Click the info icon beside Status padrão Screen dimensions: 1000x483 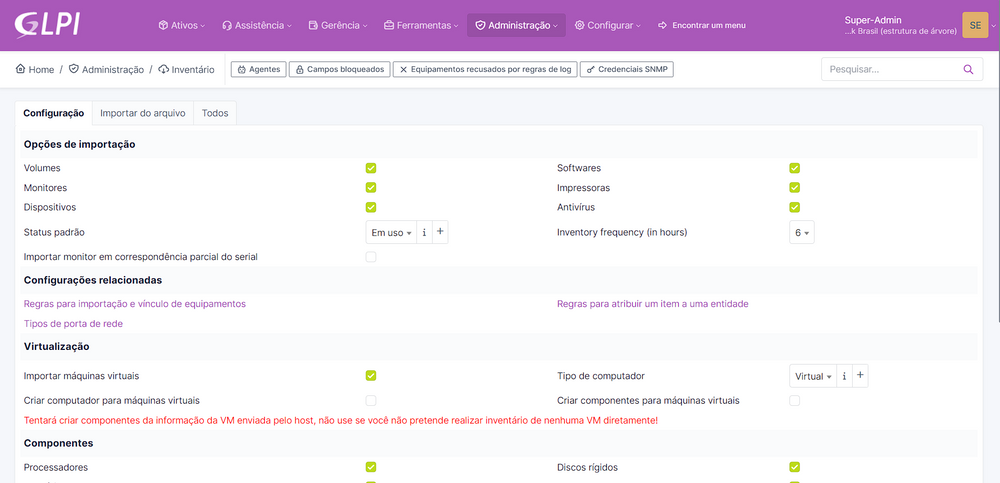pyautogui.click(x=424, y=232)
